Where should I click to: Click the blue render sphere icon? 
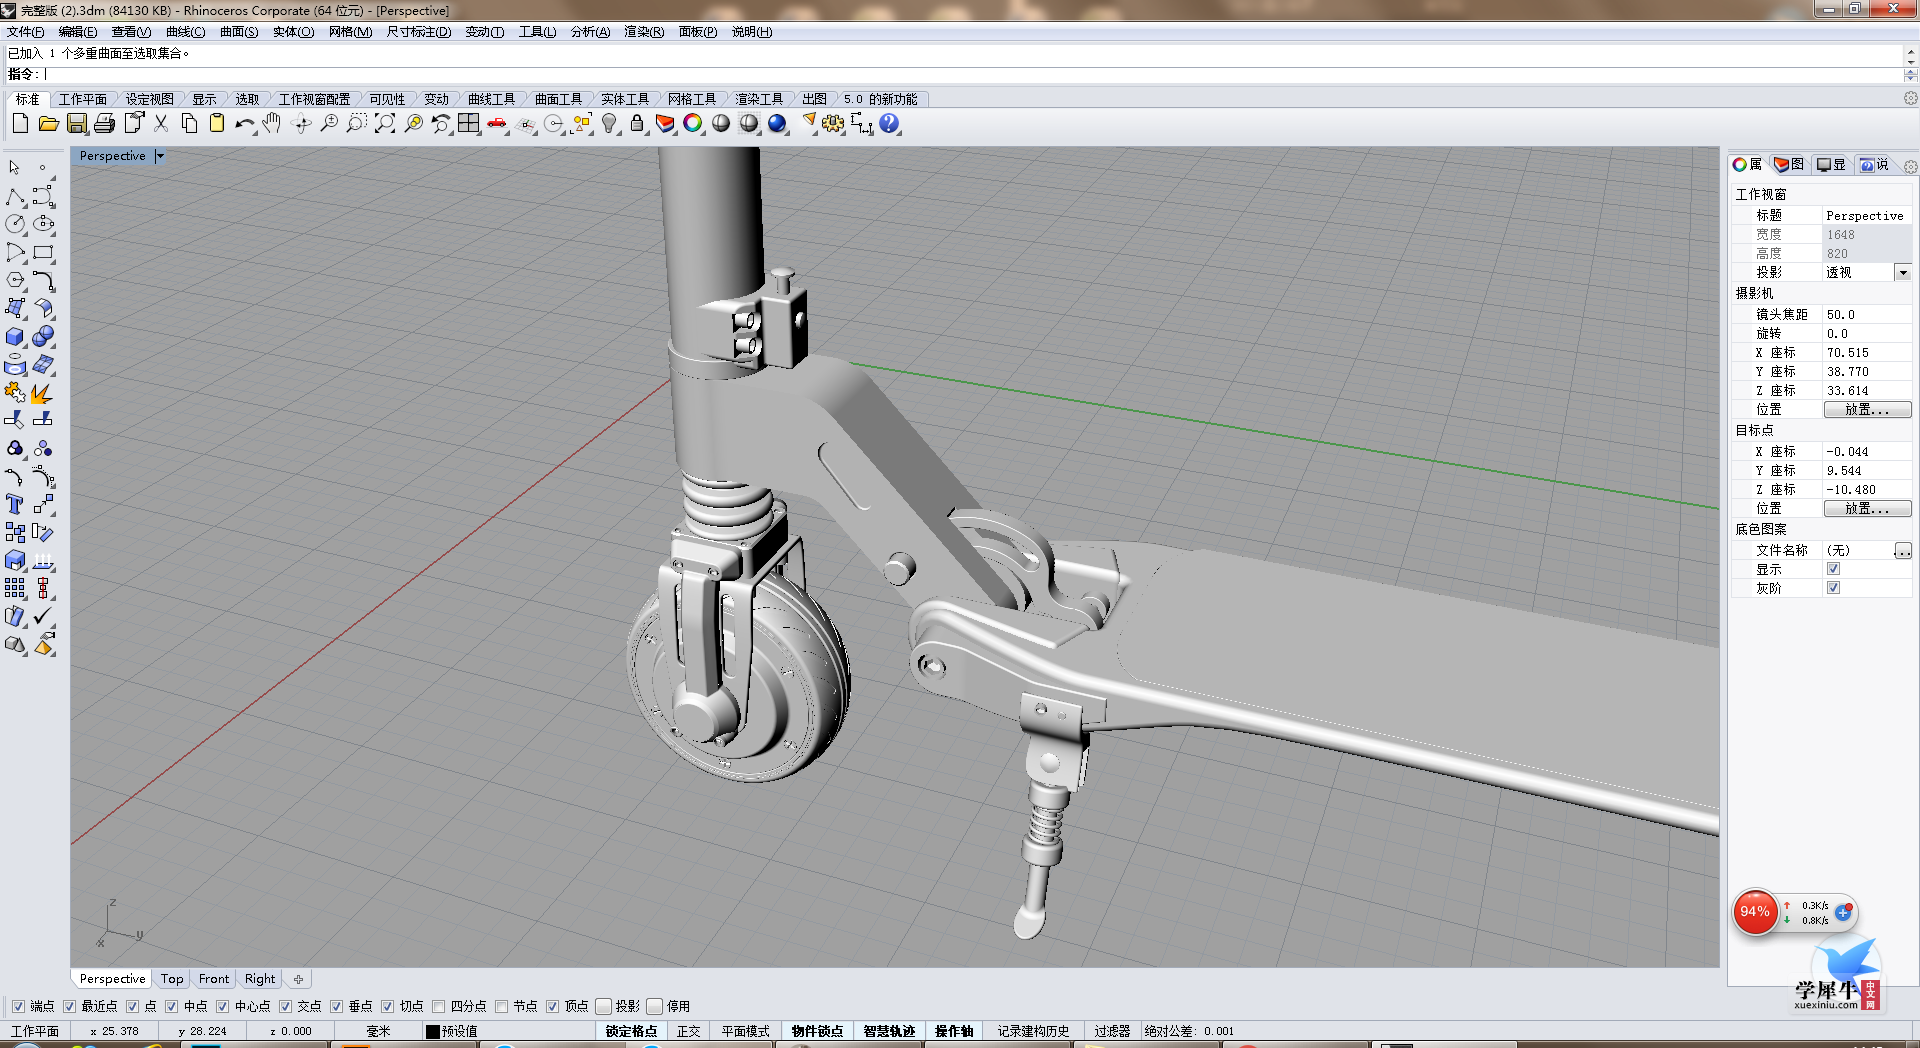[777, 124]
